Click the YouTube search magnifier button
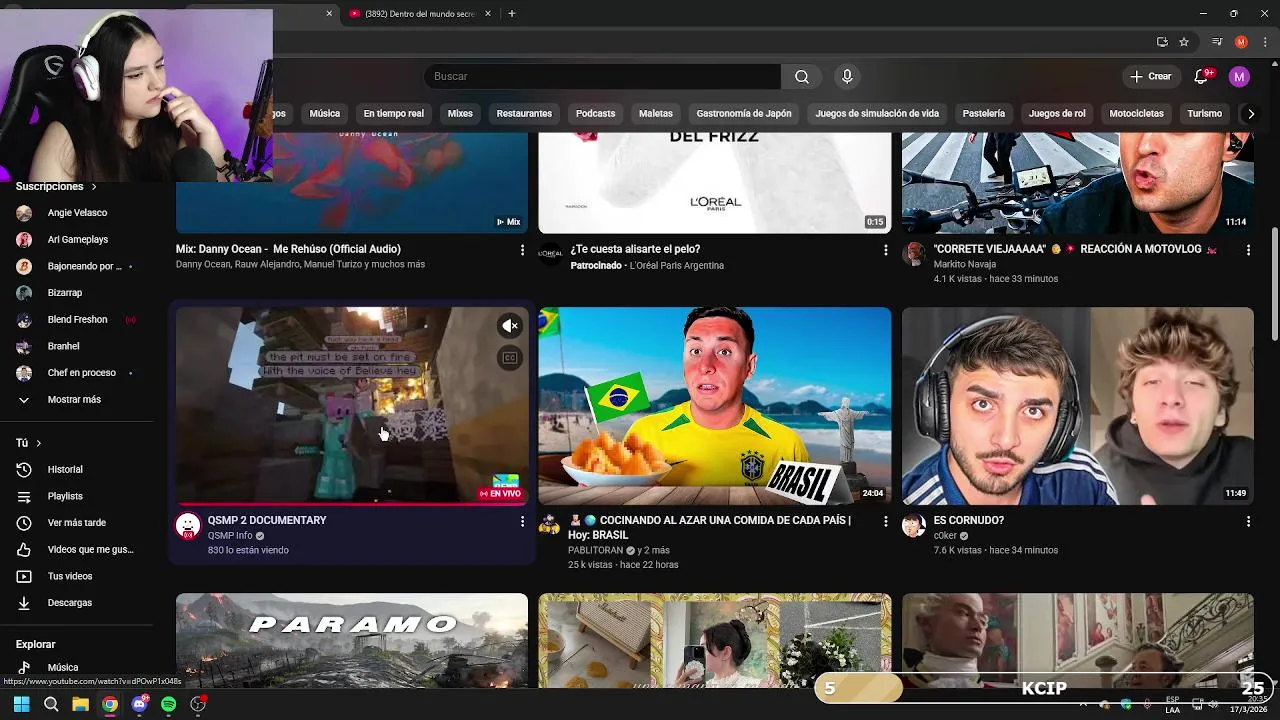This screenshot has height=720, width=1280. [x=802, y=77]
